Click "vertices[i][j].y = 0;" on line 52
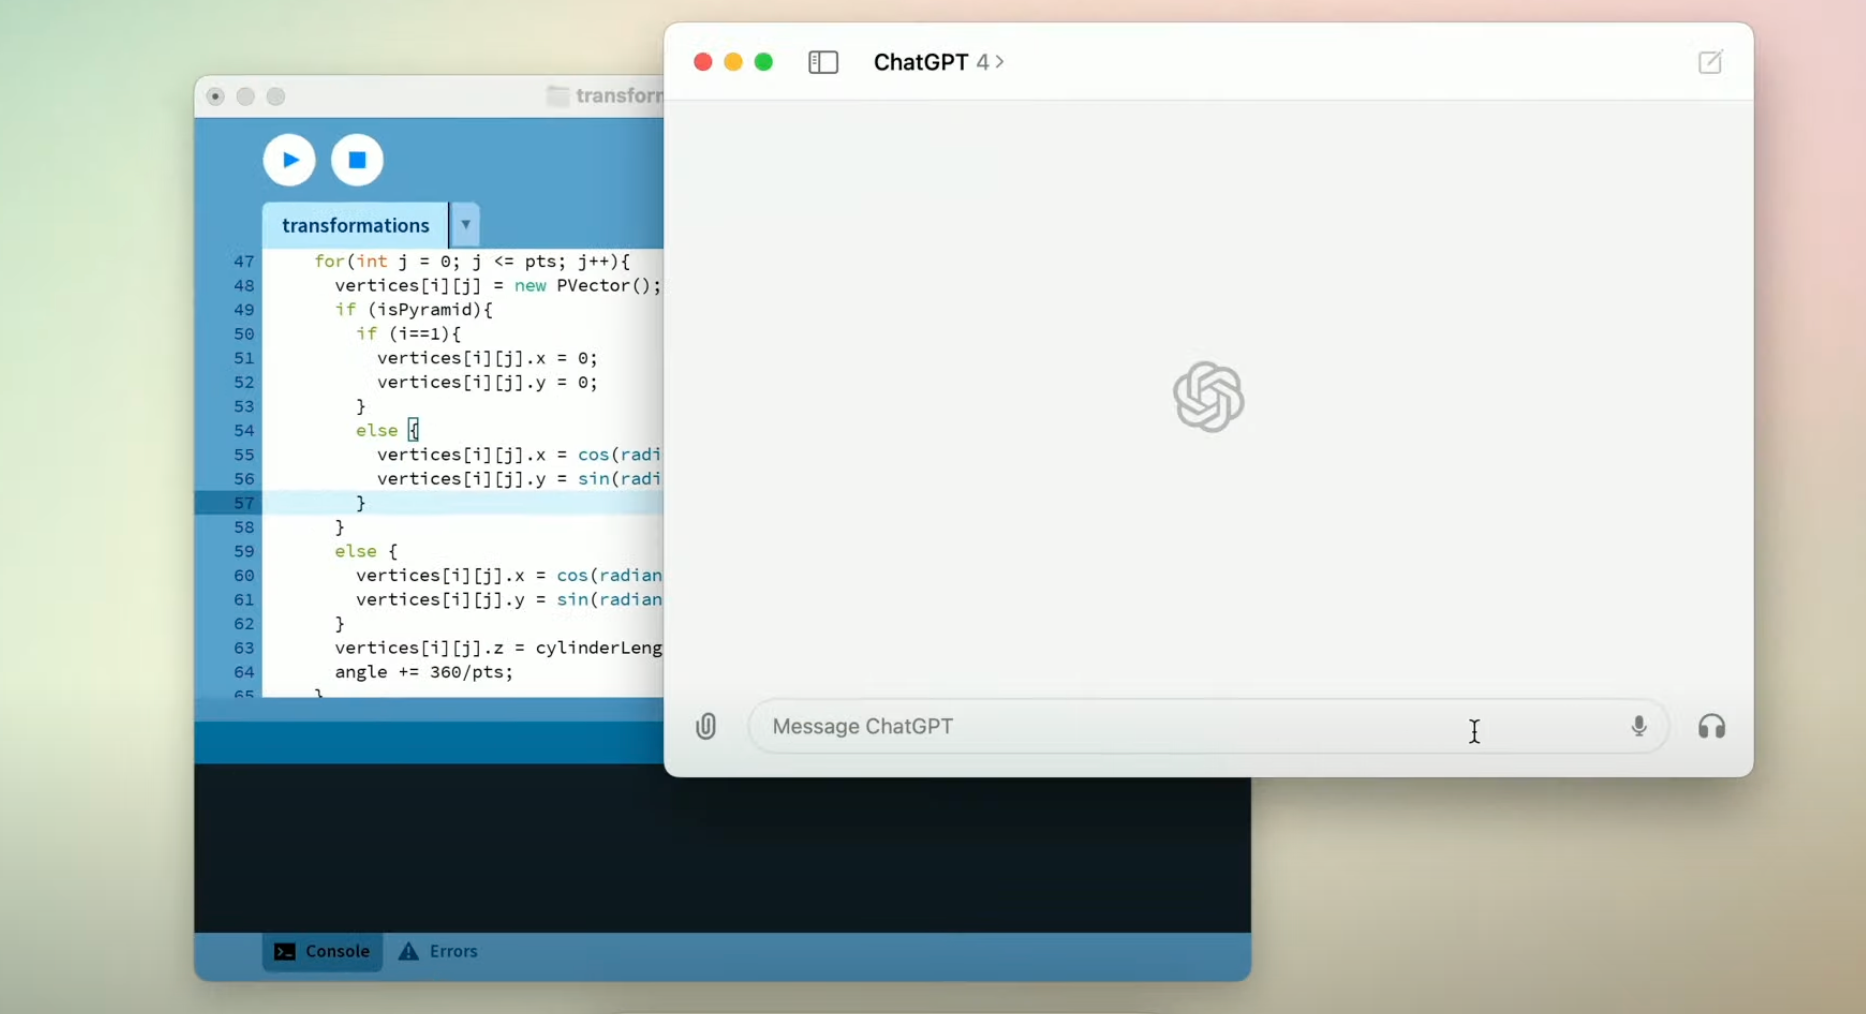 coord(487,382)
